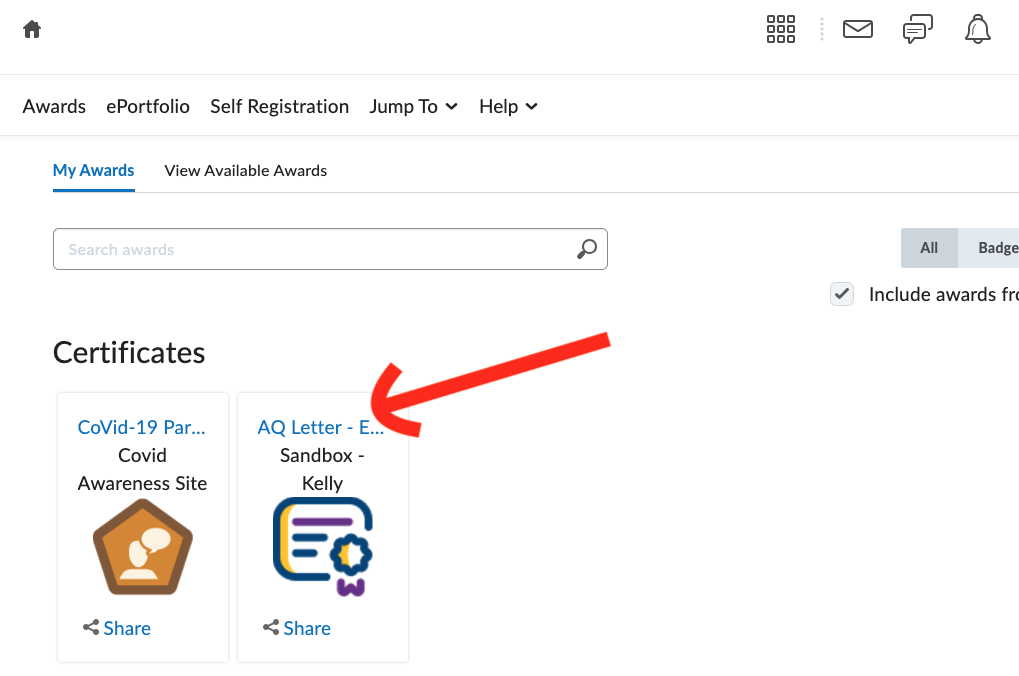Select the All filter button
This screenshot has height=676, width=1019.
[929, 248]
